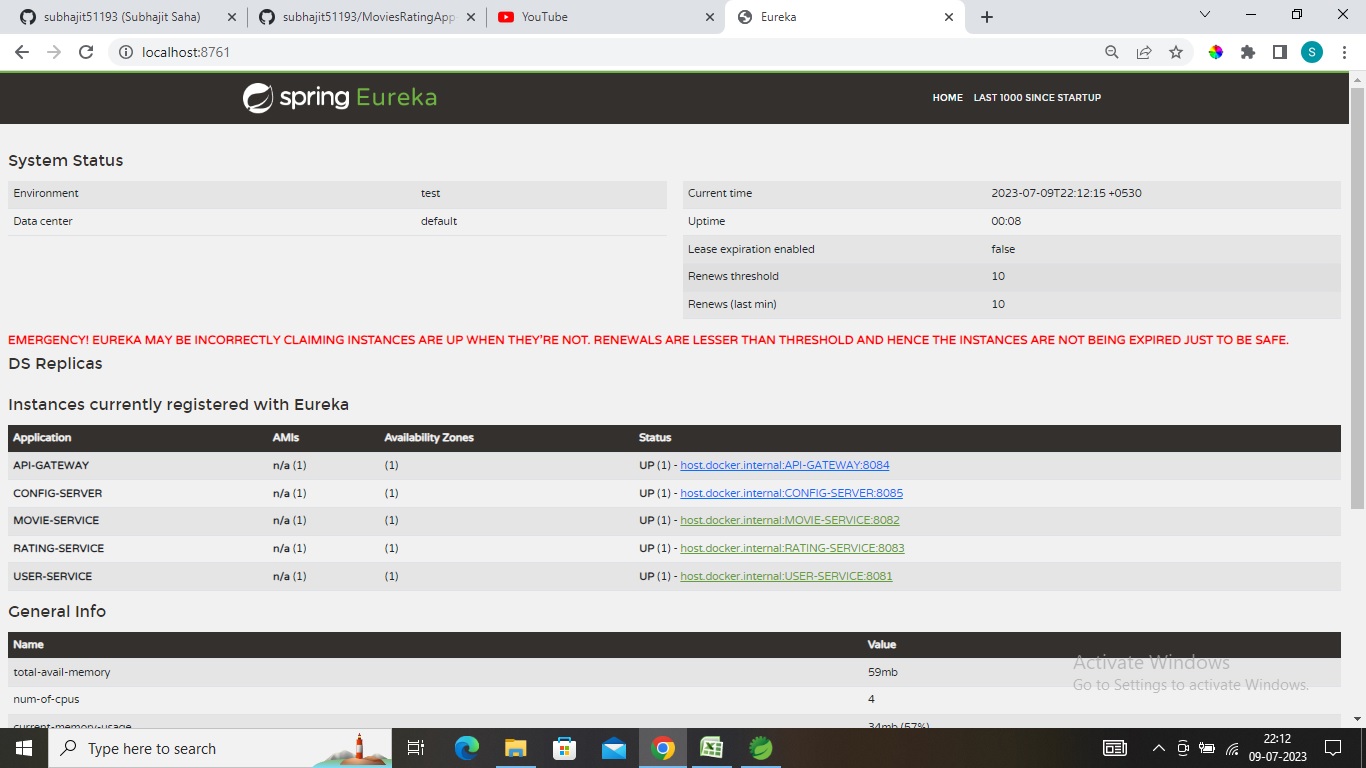Click the battery status tray icon
The height and width of the screenshot is (768, 1366).
coord(1207,748)
